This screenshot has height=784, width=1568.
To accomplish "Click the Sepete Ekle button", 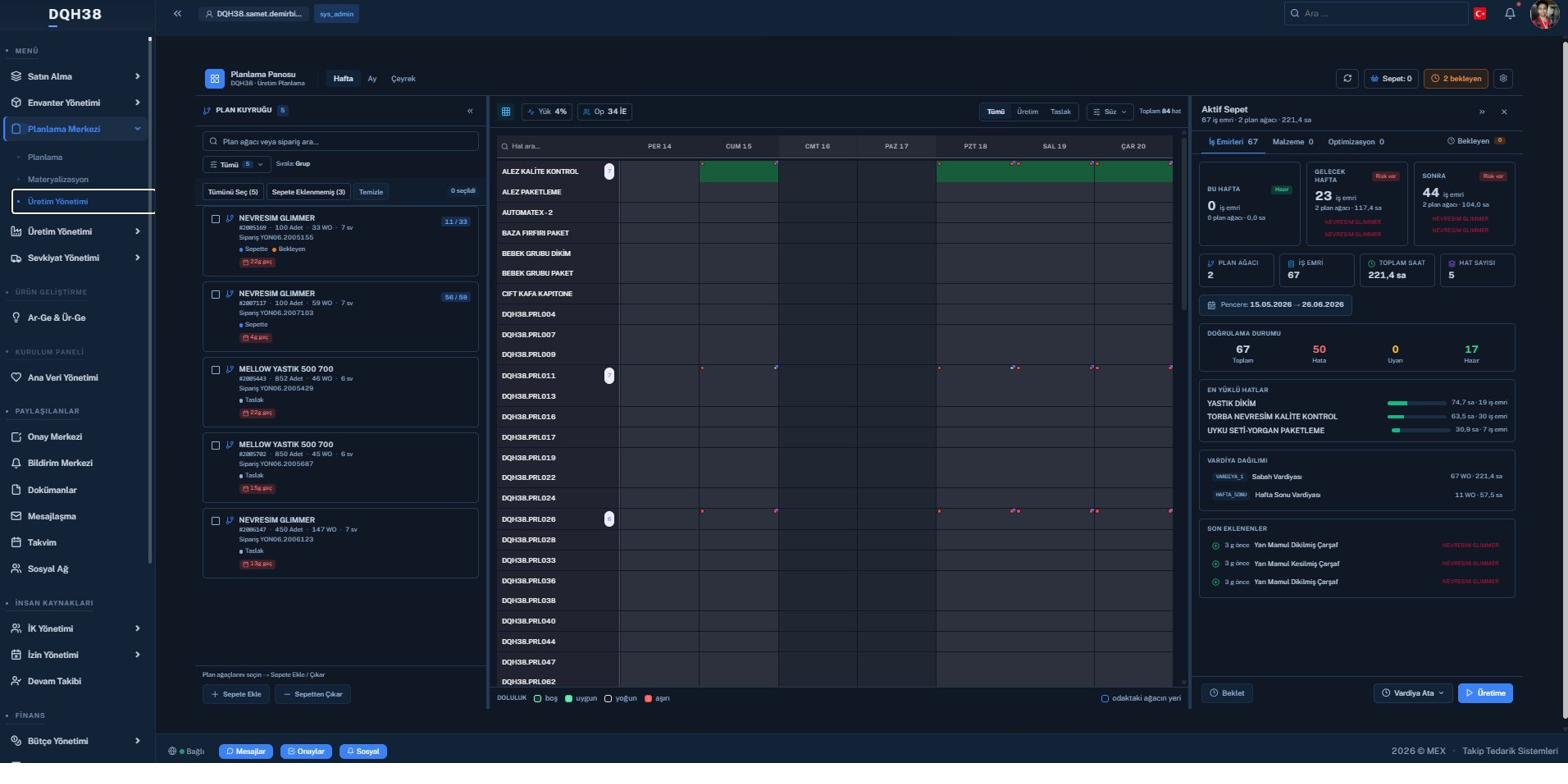I will (236, 694).
